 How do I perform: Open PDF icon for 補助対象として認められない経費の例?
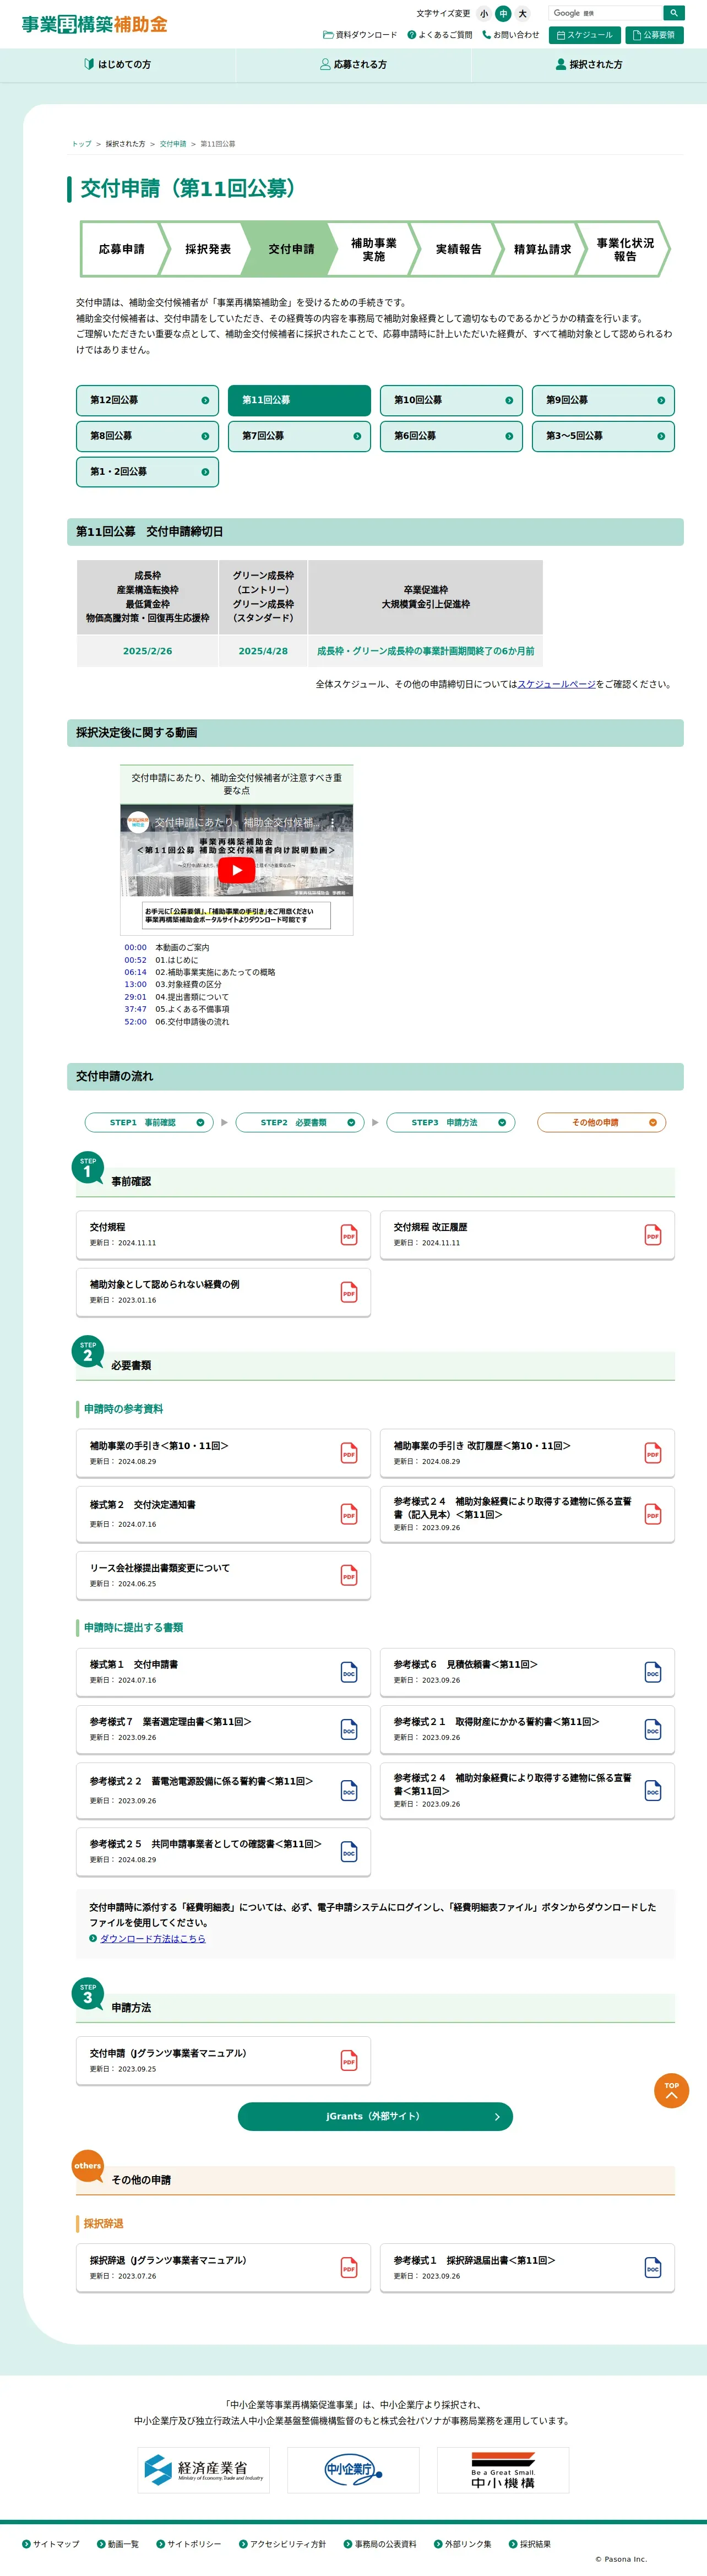[x=349, y=1292]
